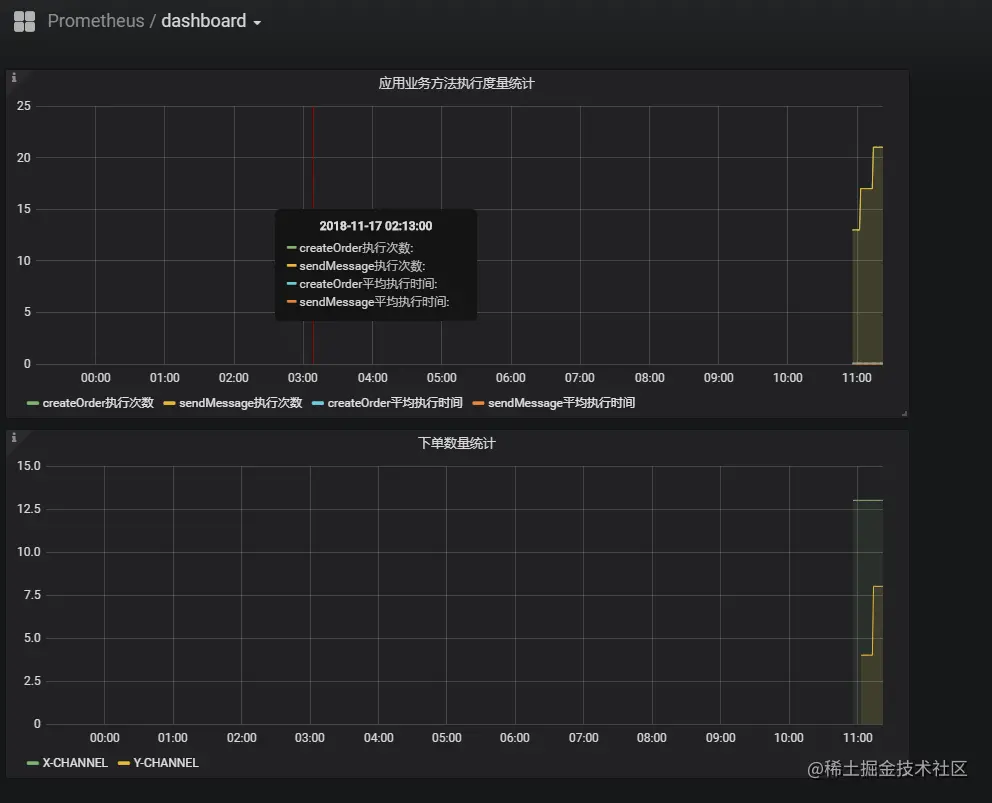Click the info icon on 下单数量统计 panel
This screenshot has height=803, width=992.
tap(12, 437)
